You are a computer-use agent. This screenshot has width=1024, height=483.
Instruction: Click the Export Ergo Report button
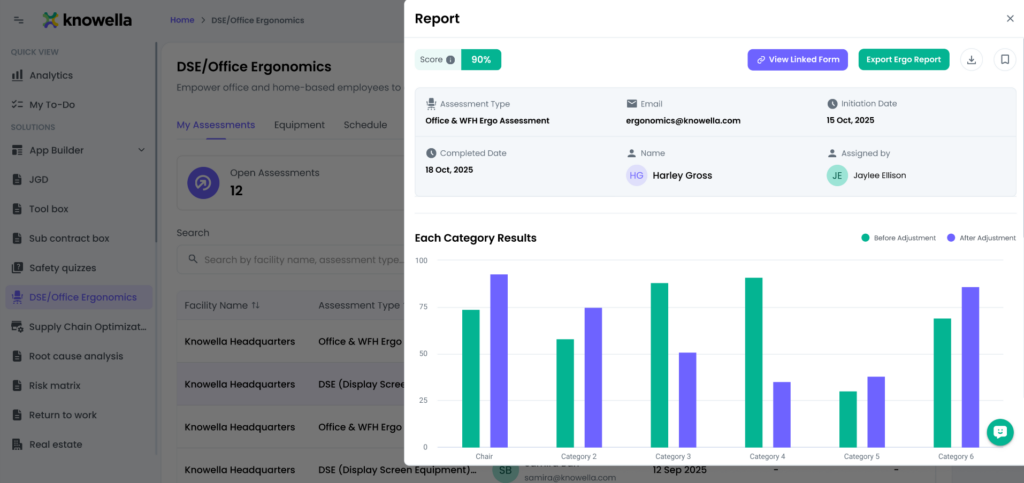pyautogui.click(x=904, y=59)
